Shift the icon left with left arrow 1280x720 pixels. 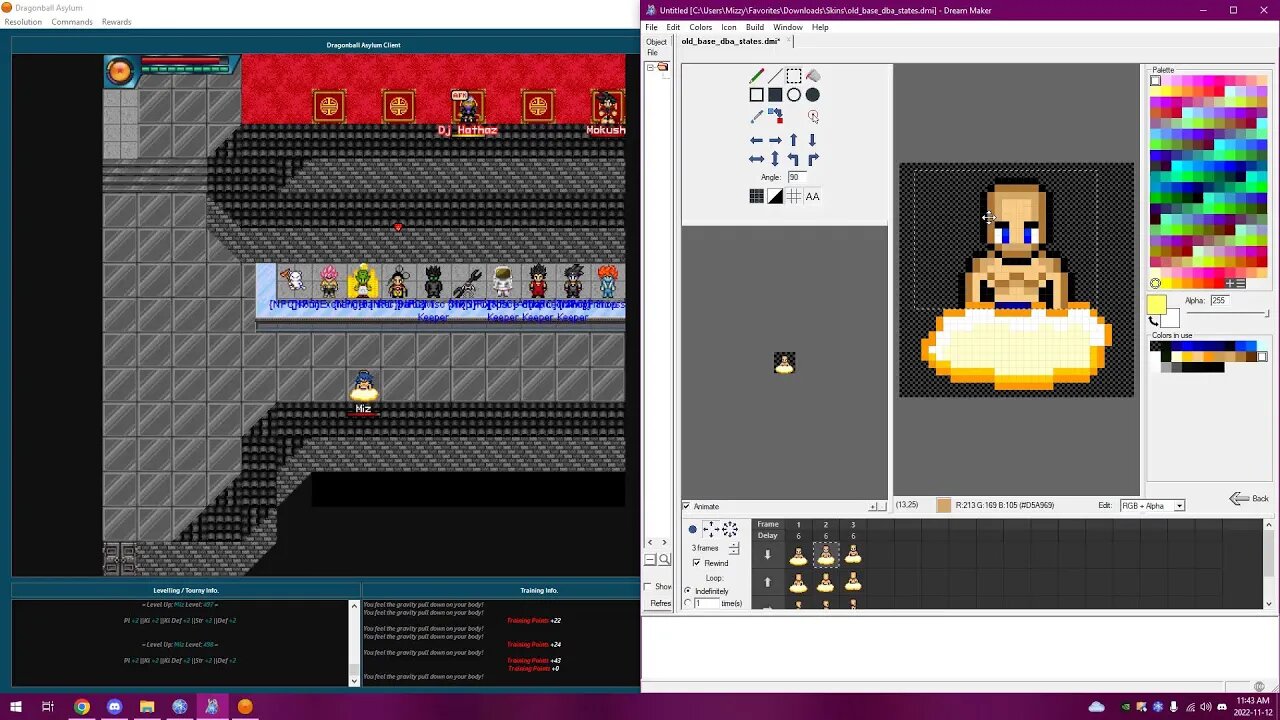[757, 140]
